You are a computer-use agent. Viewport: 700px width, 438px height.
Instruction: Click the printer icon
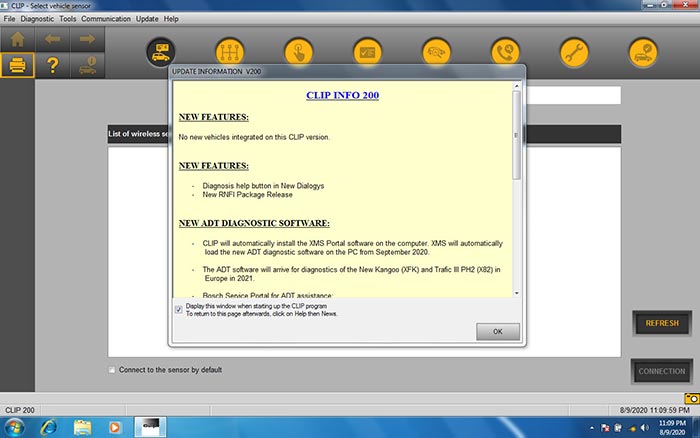pos(17,66)
